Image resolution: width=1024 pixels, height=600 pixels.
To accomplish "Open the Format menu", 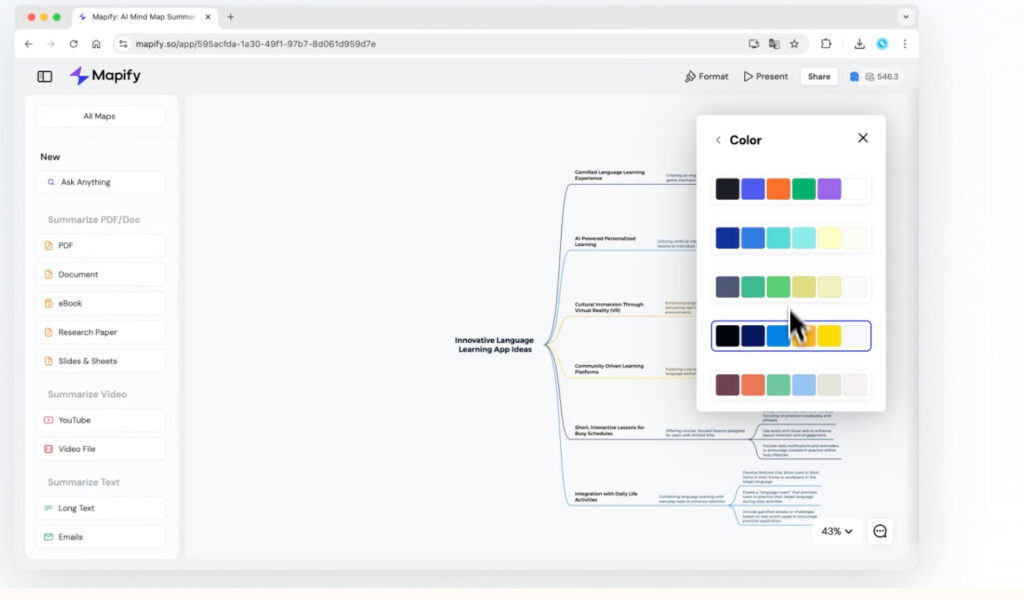I will click(707, 76).
